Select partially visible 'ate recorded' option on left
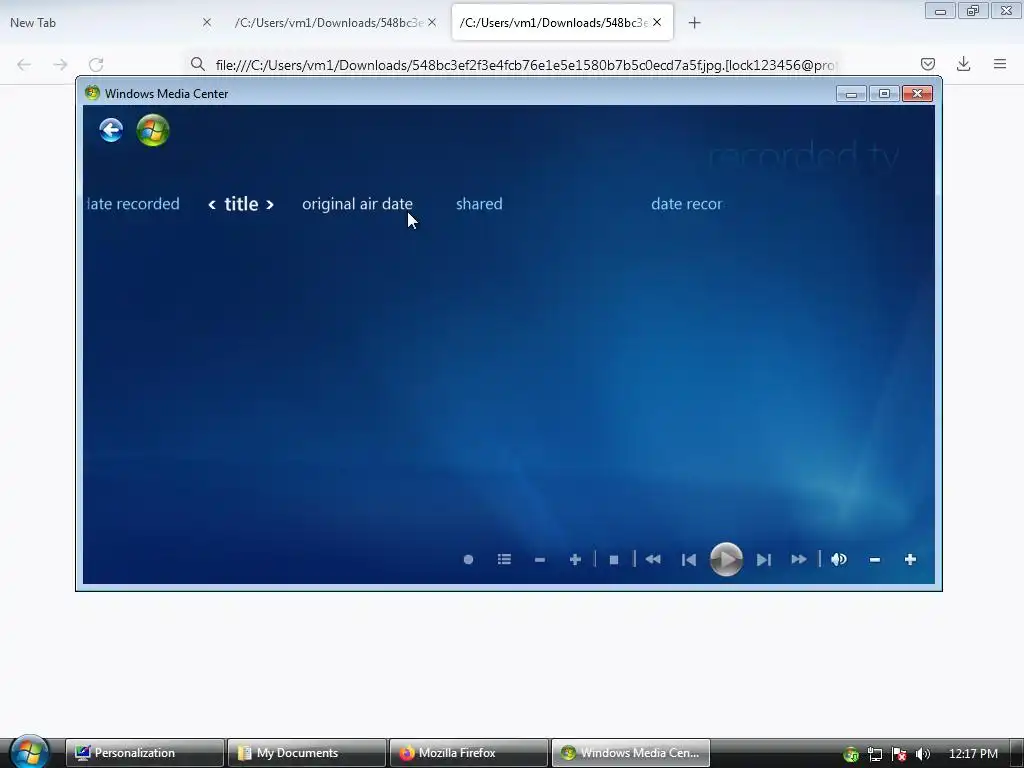The height and width of the screenshot is (768, 1024). 133,204
